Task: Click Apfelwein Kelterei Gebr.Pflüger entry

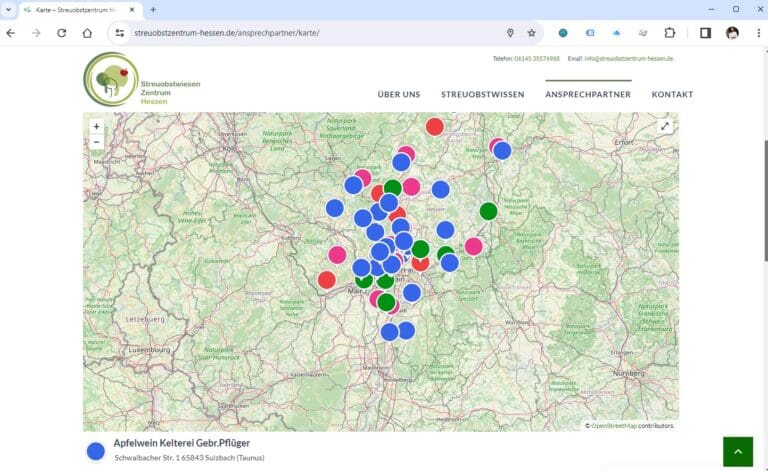Action: coord(182,443)
